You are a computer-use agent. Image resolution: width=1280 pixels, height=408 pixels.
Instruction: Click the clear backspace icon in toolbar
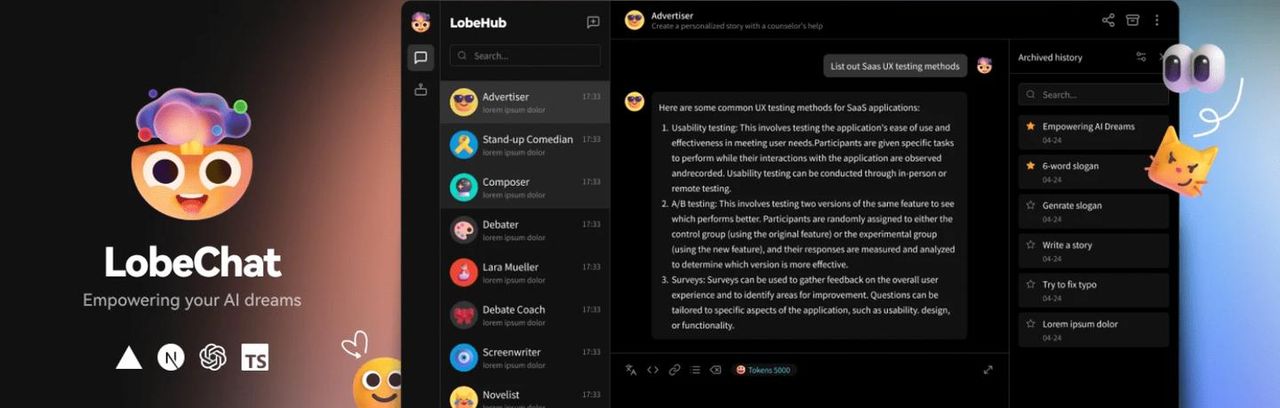pyautogui.click(x=716, y=370)
